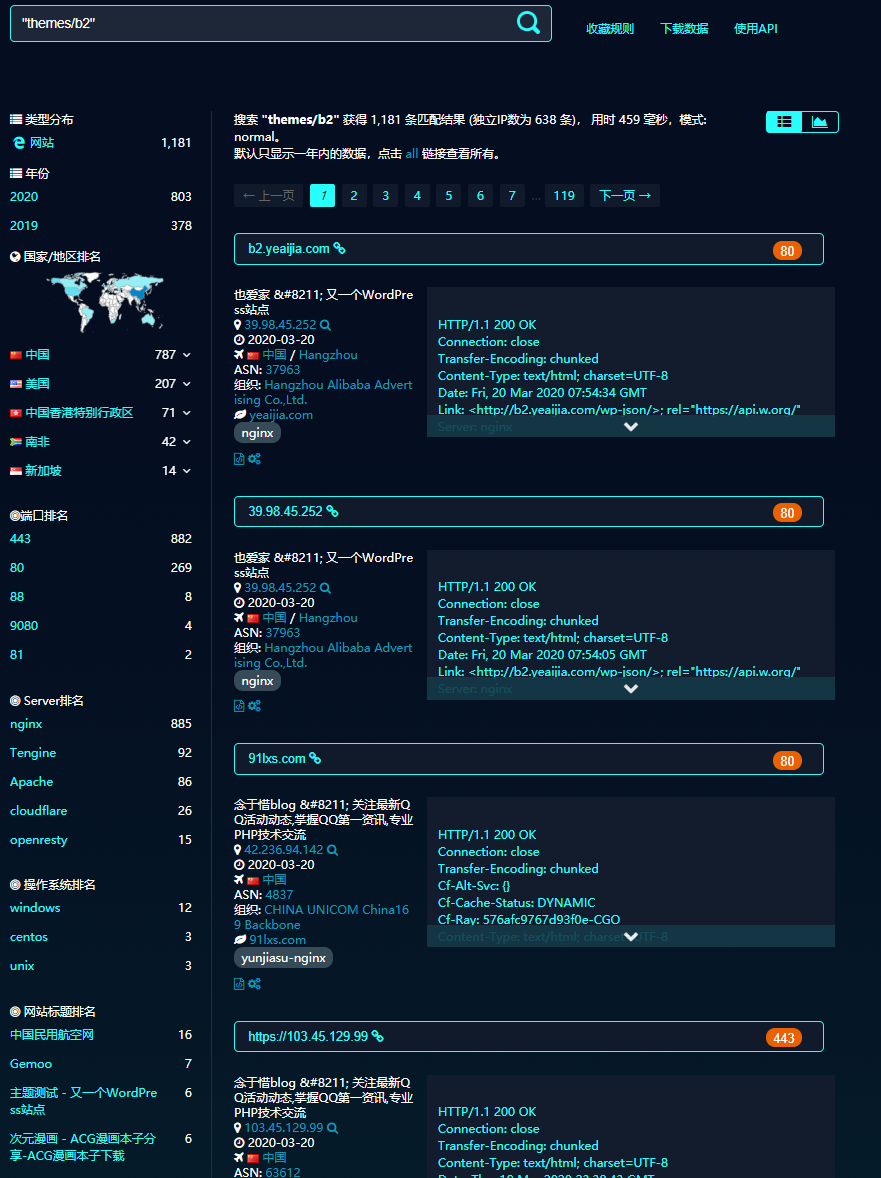Open the source code icon under the 91lxs.com result
The width and height of the screenshot is (881, 1178).
(x=239, y=983)
